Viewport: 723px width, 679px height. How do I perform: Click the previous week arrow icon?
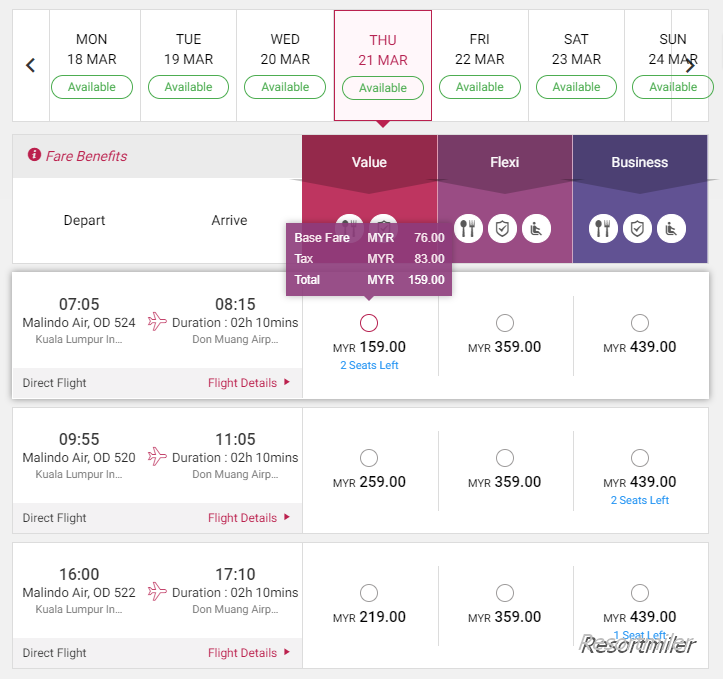click(x=30, y=65)
